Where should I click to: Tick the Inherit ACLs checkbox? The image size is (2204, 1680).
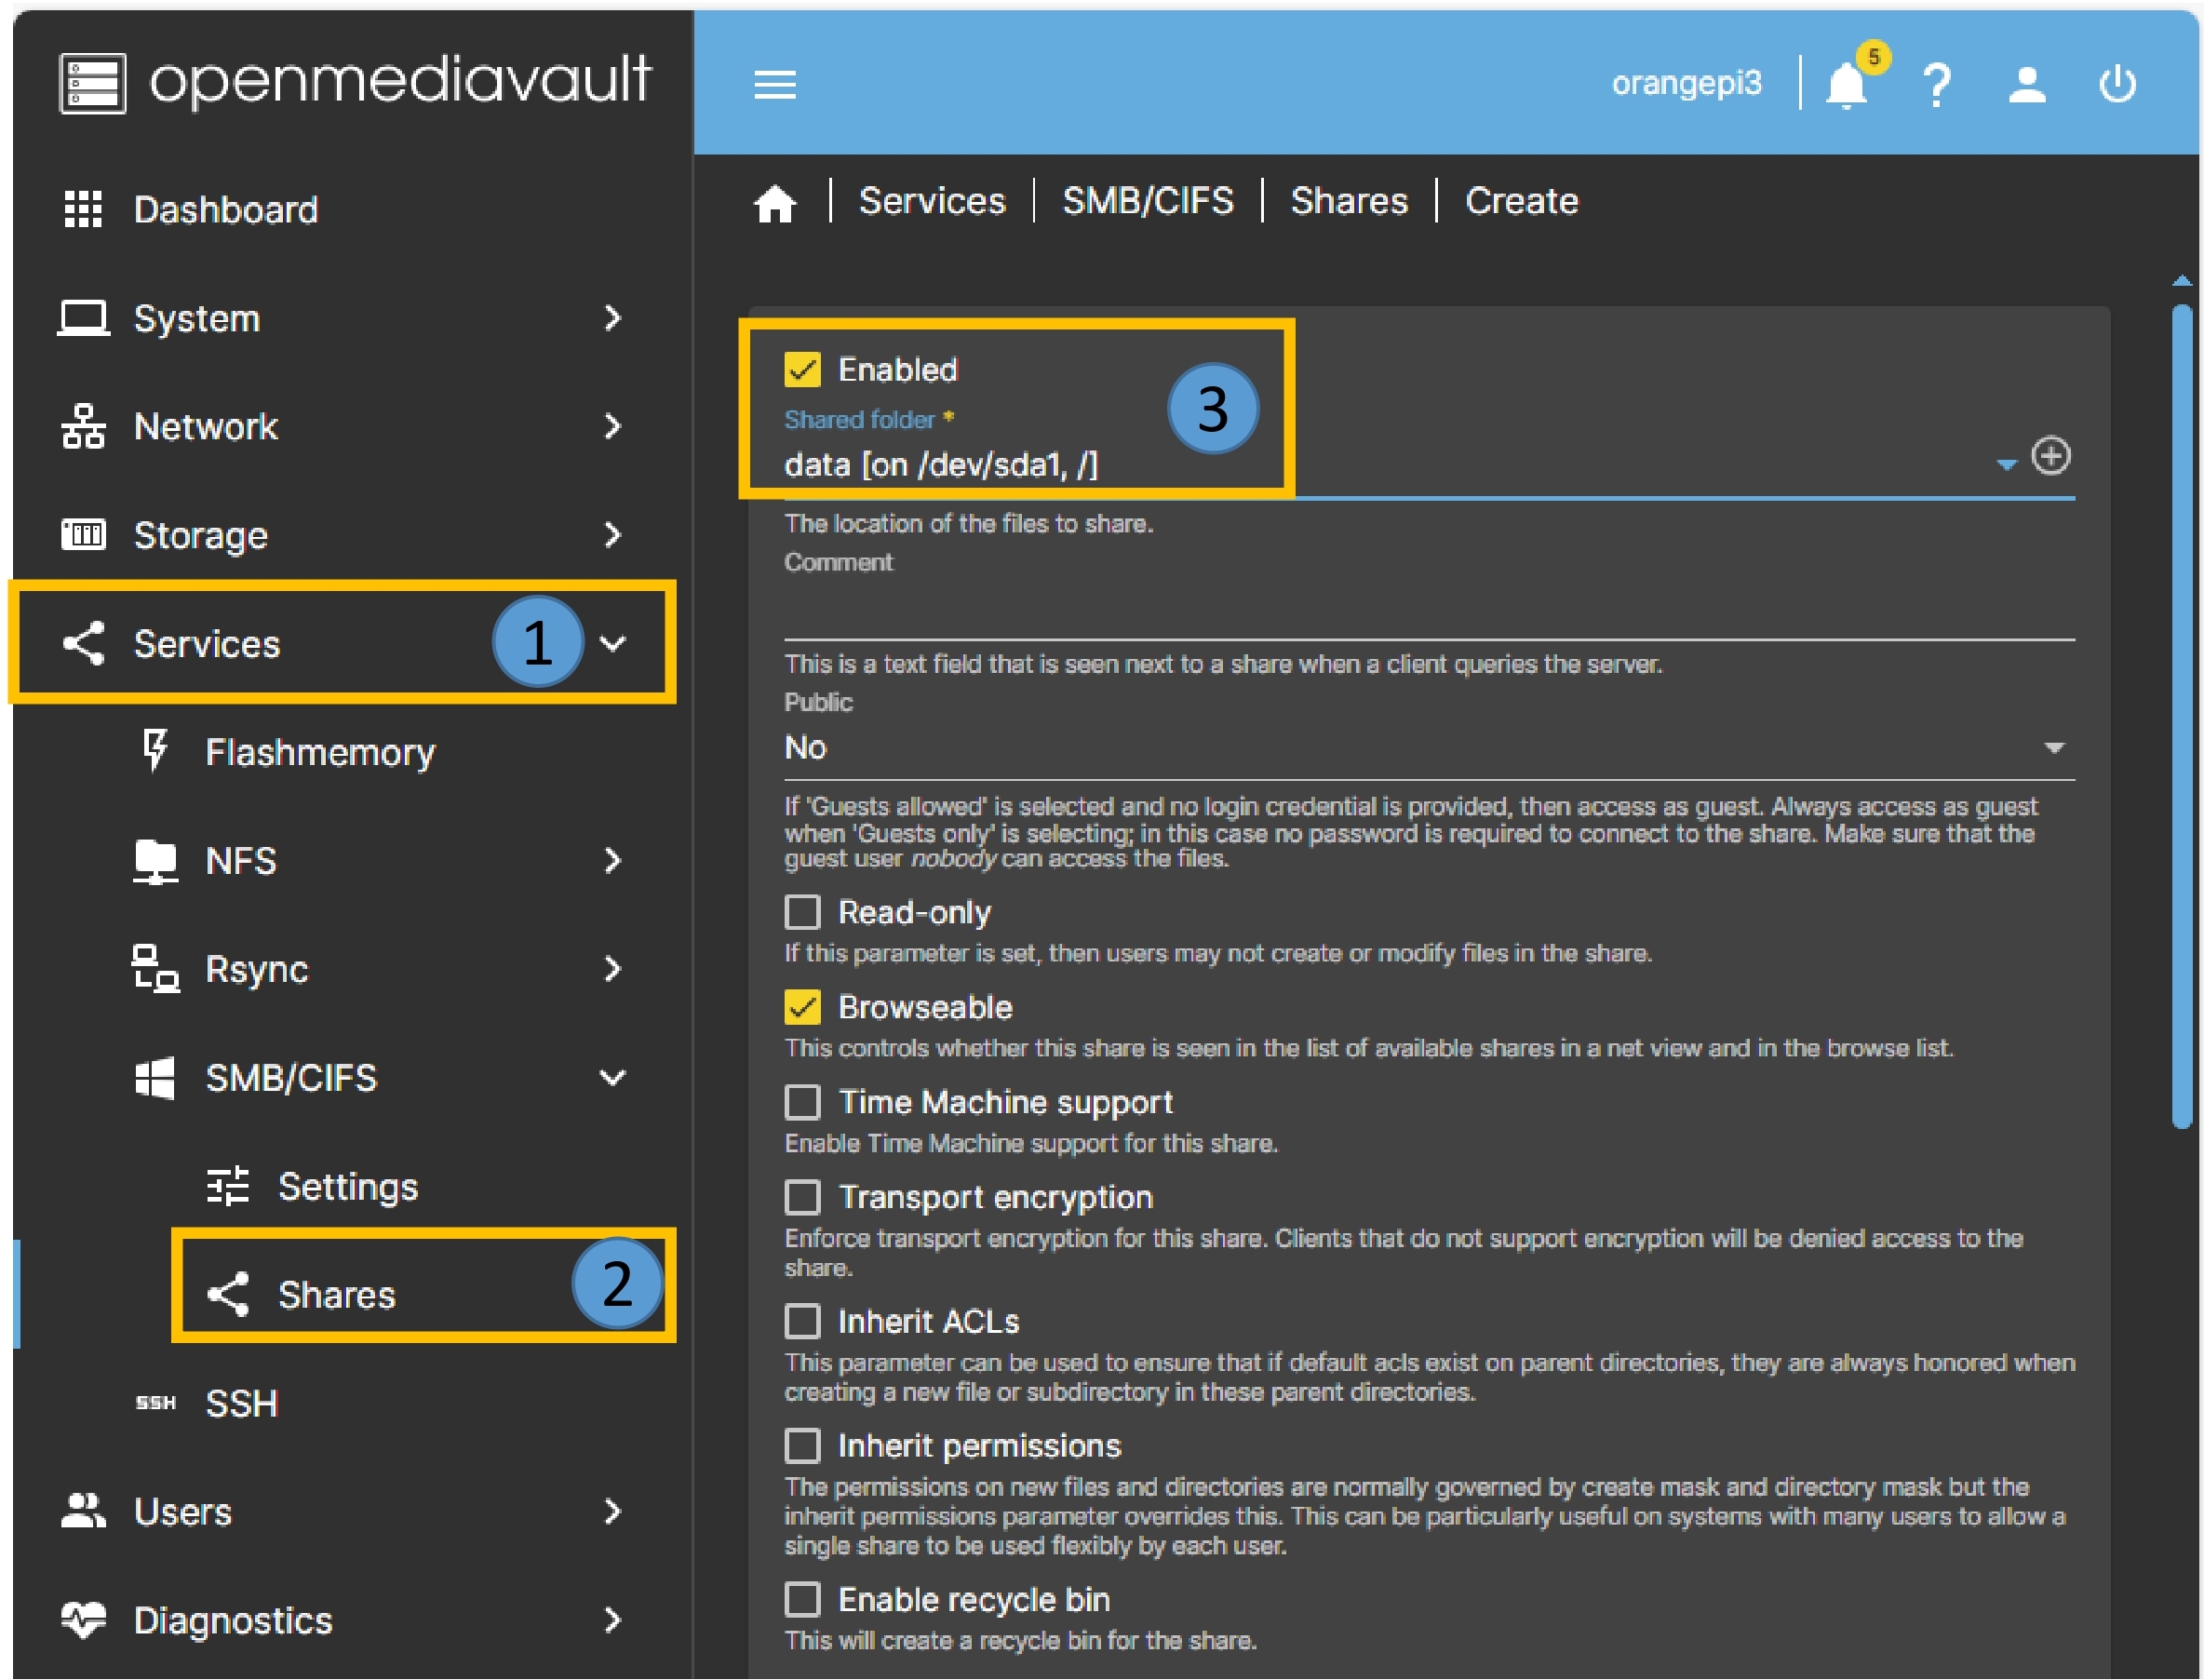tap(802, 1322)
